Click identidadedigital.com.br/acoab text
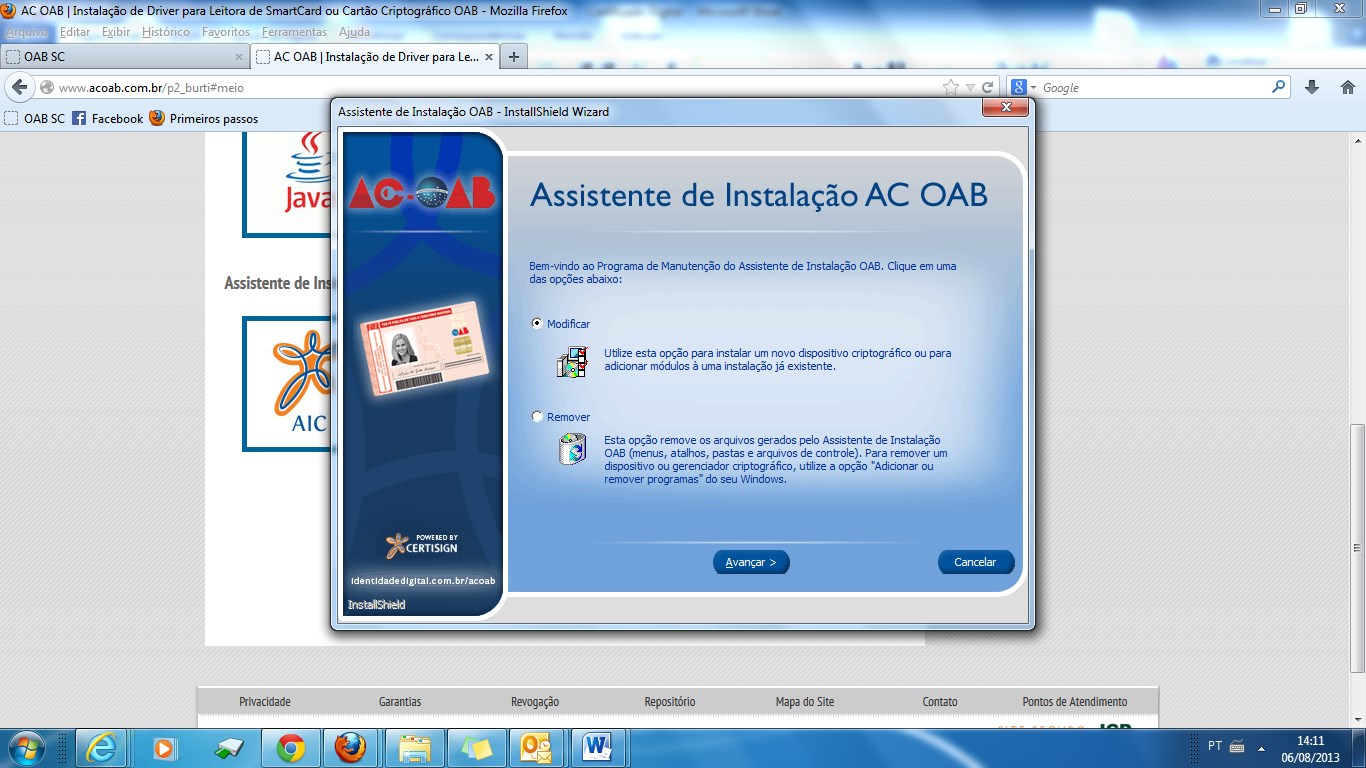The image size is (1366, 768). pos(423,581)
